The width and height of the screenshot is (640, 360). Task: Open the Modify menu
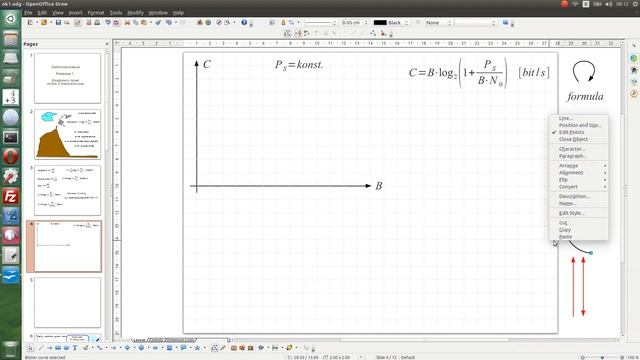pyautogui.click(x=135, y=13)
